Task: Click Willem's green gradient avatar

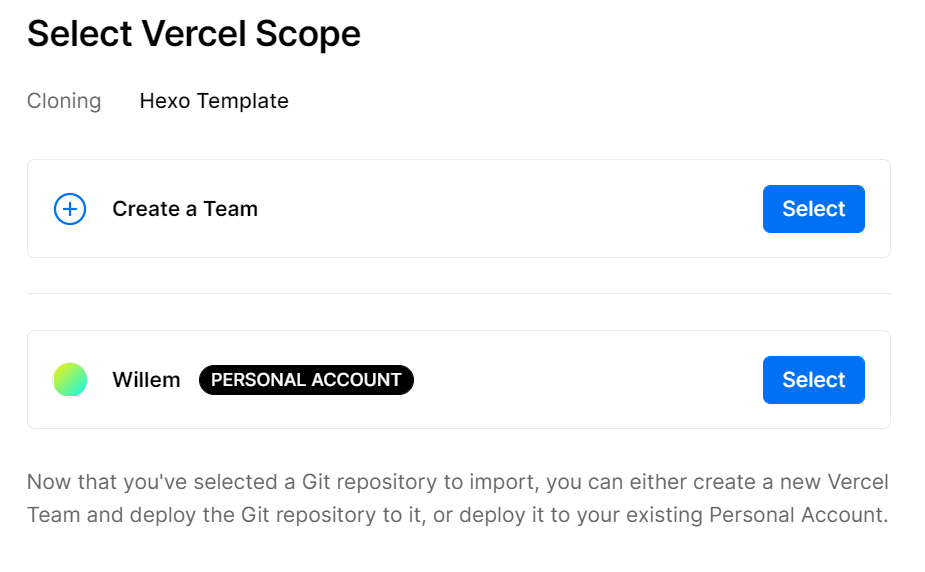Action: point(70,380)
